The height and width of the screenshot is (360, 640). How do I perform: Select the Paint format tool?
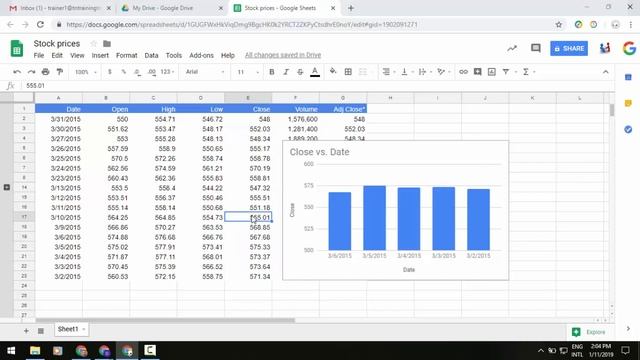[60, 72]
